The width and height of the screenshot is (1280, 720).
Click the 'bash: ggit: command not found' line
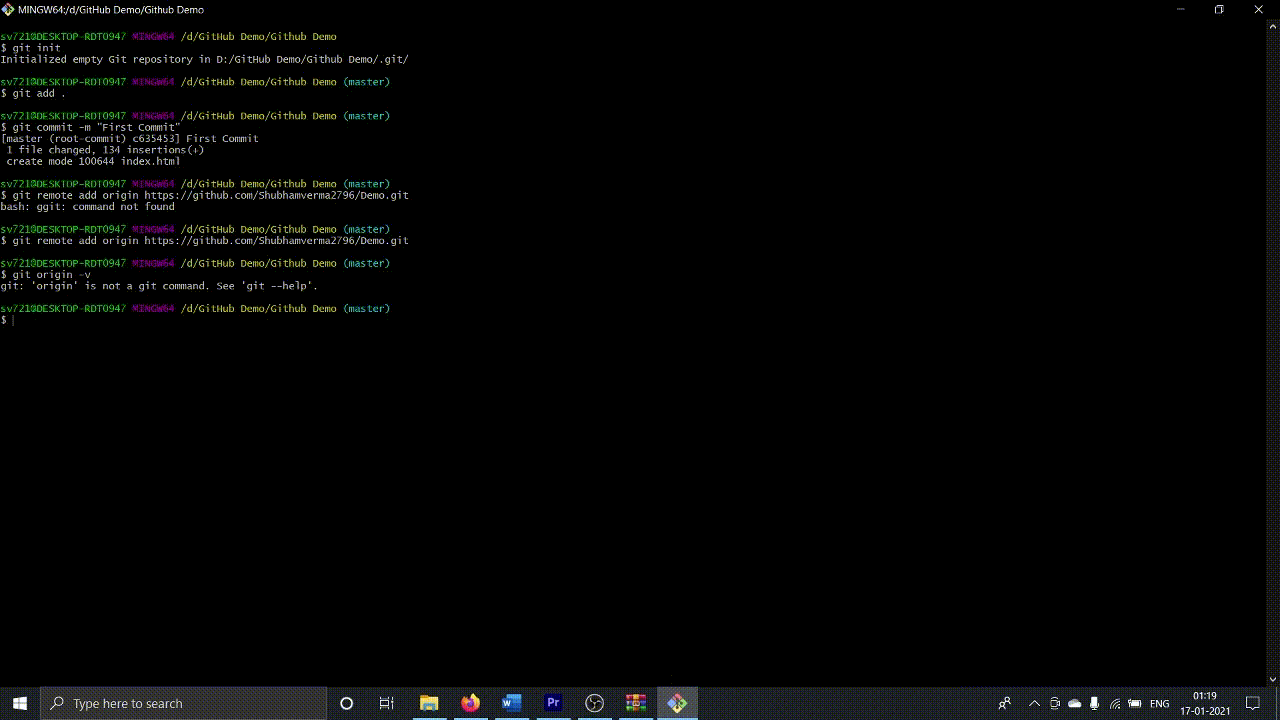tap(87, 206)
